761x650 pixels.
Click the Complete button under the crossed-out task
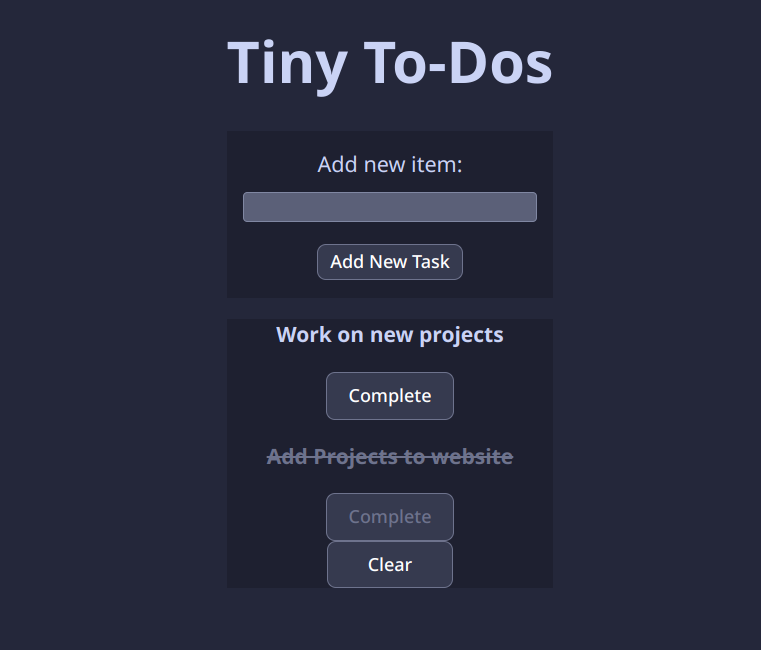pos(390,517)
